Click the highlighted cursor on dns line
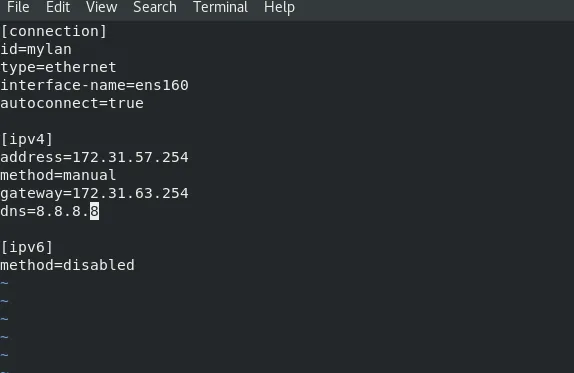This screenshot has height=373, width=574. 94,211
